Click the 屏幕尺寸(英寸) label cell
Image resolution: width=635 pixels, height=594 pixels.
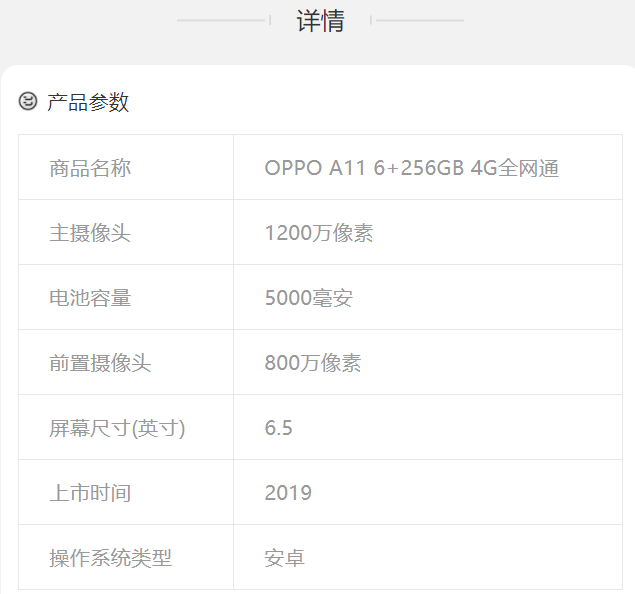click(117, 428)
